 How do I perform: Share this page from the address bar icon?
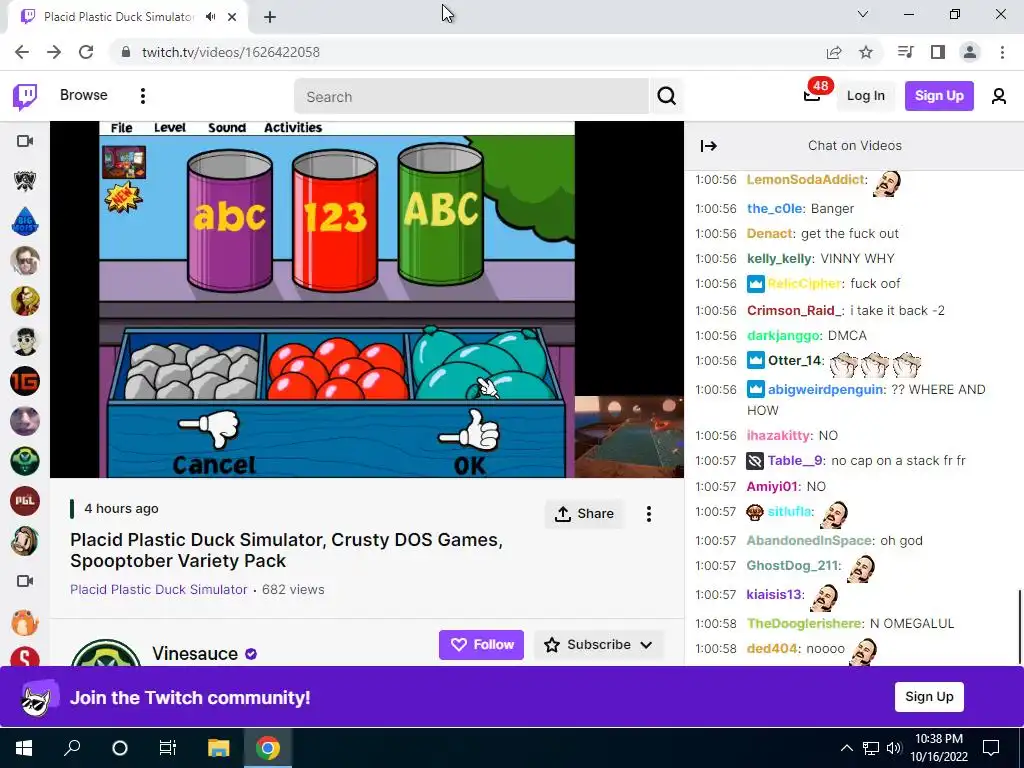[833, 52]
